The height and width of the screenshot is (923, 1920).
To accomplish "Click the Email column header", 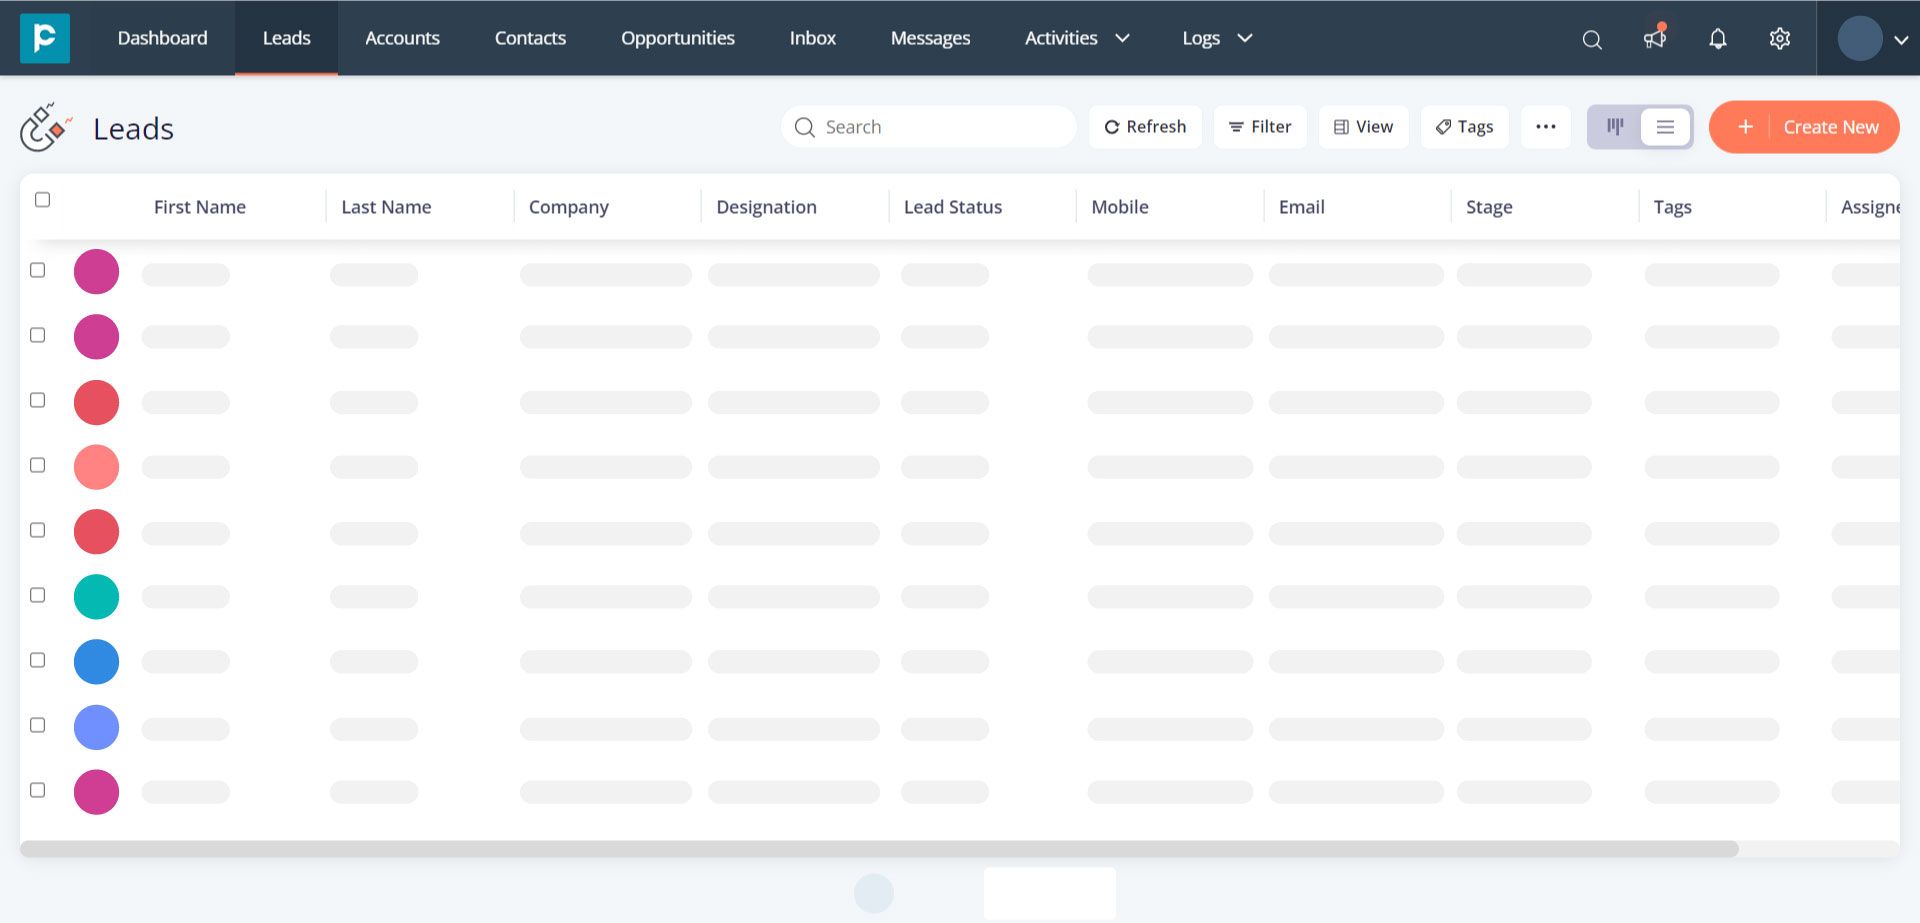I will (x=1302, y=207).
